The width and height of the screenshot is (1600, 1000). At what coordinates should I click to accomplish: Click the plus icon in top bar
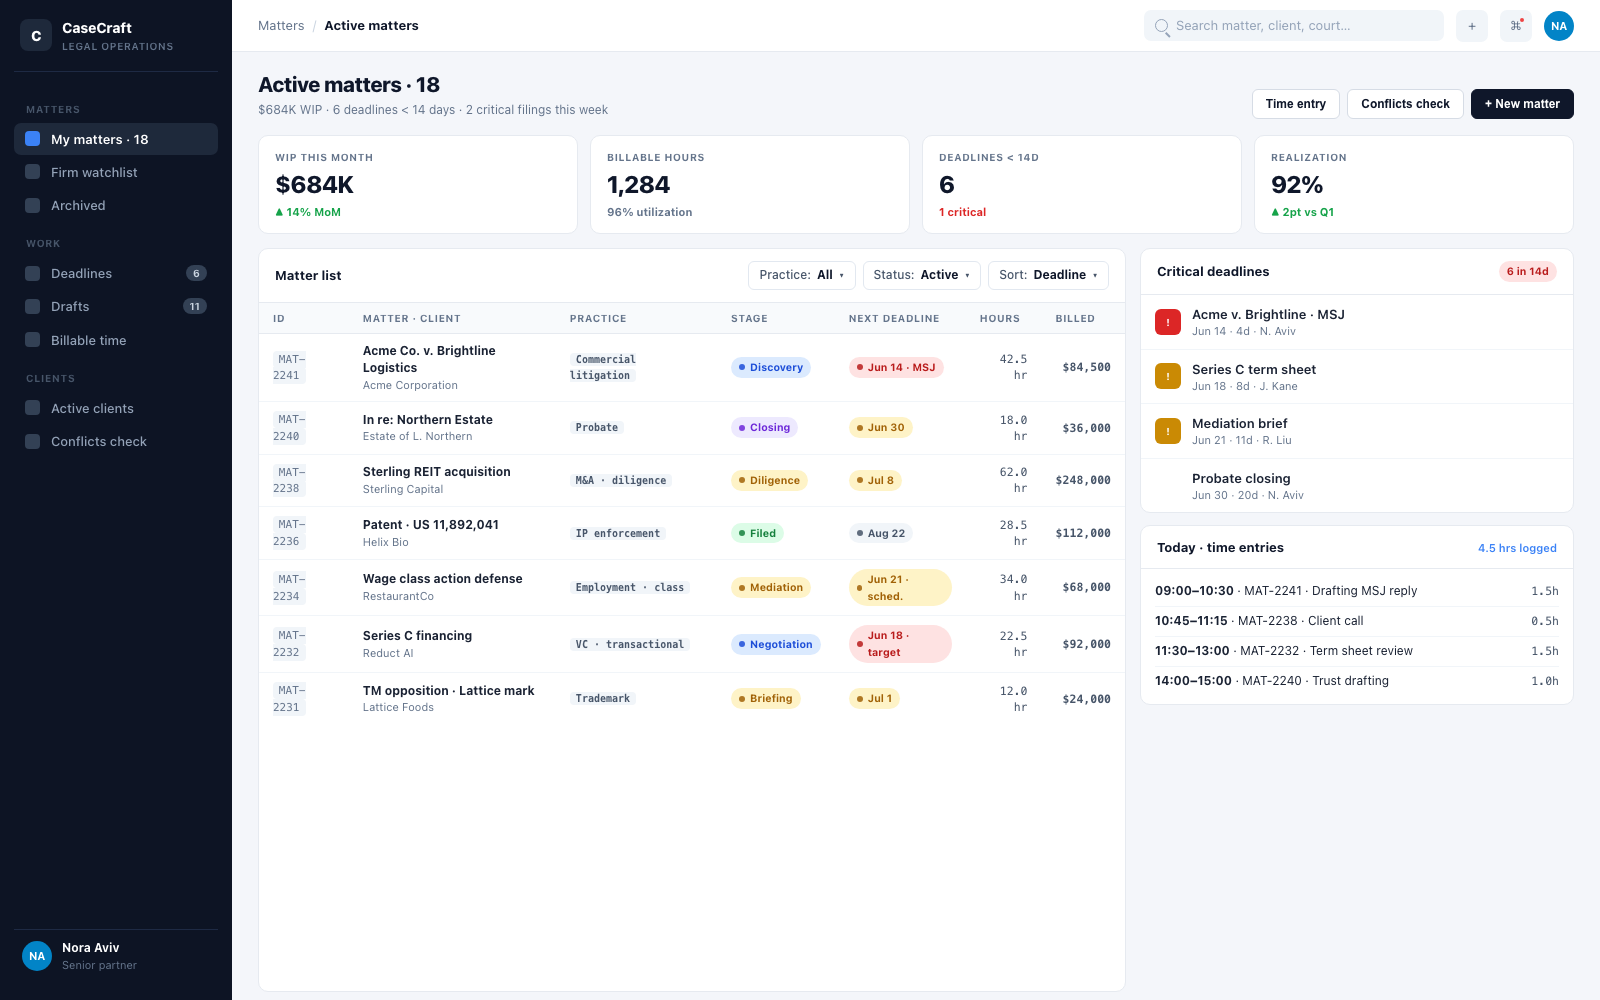tap(1472, 26)
